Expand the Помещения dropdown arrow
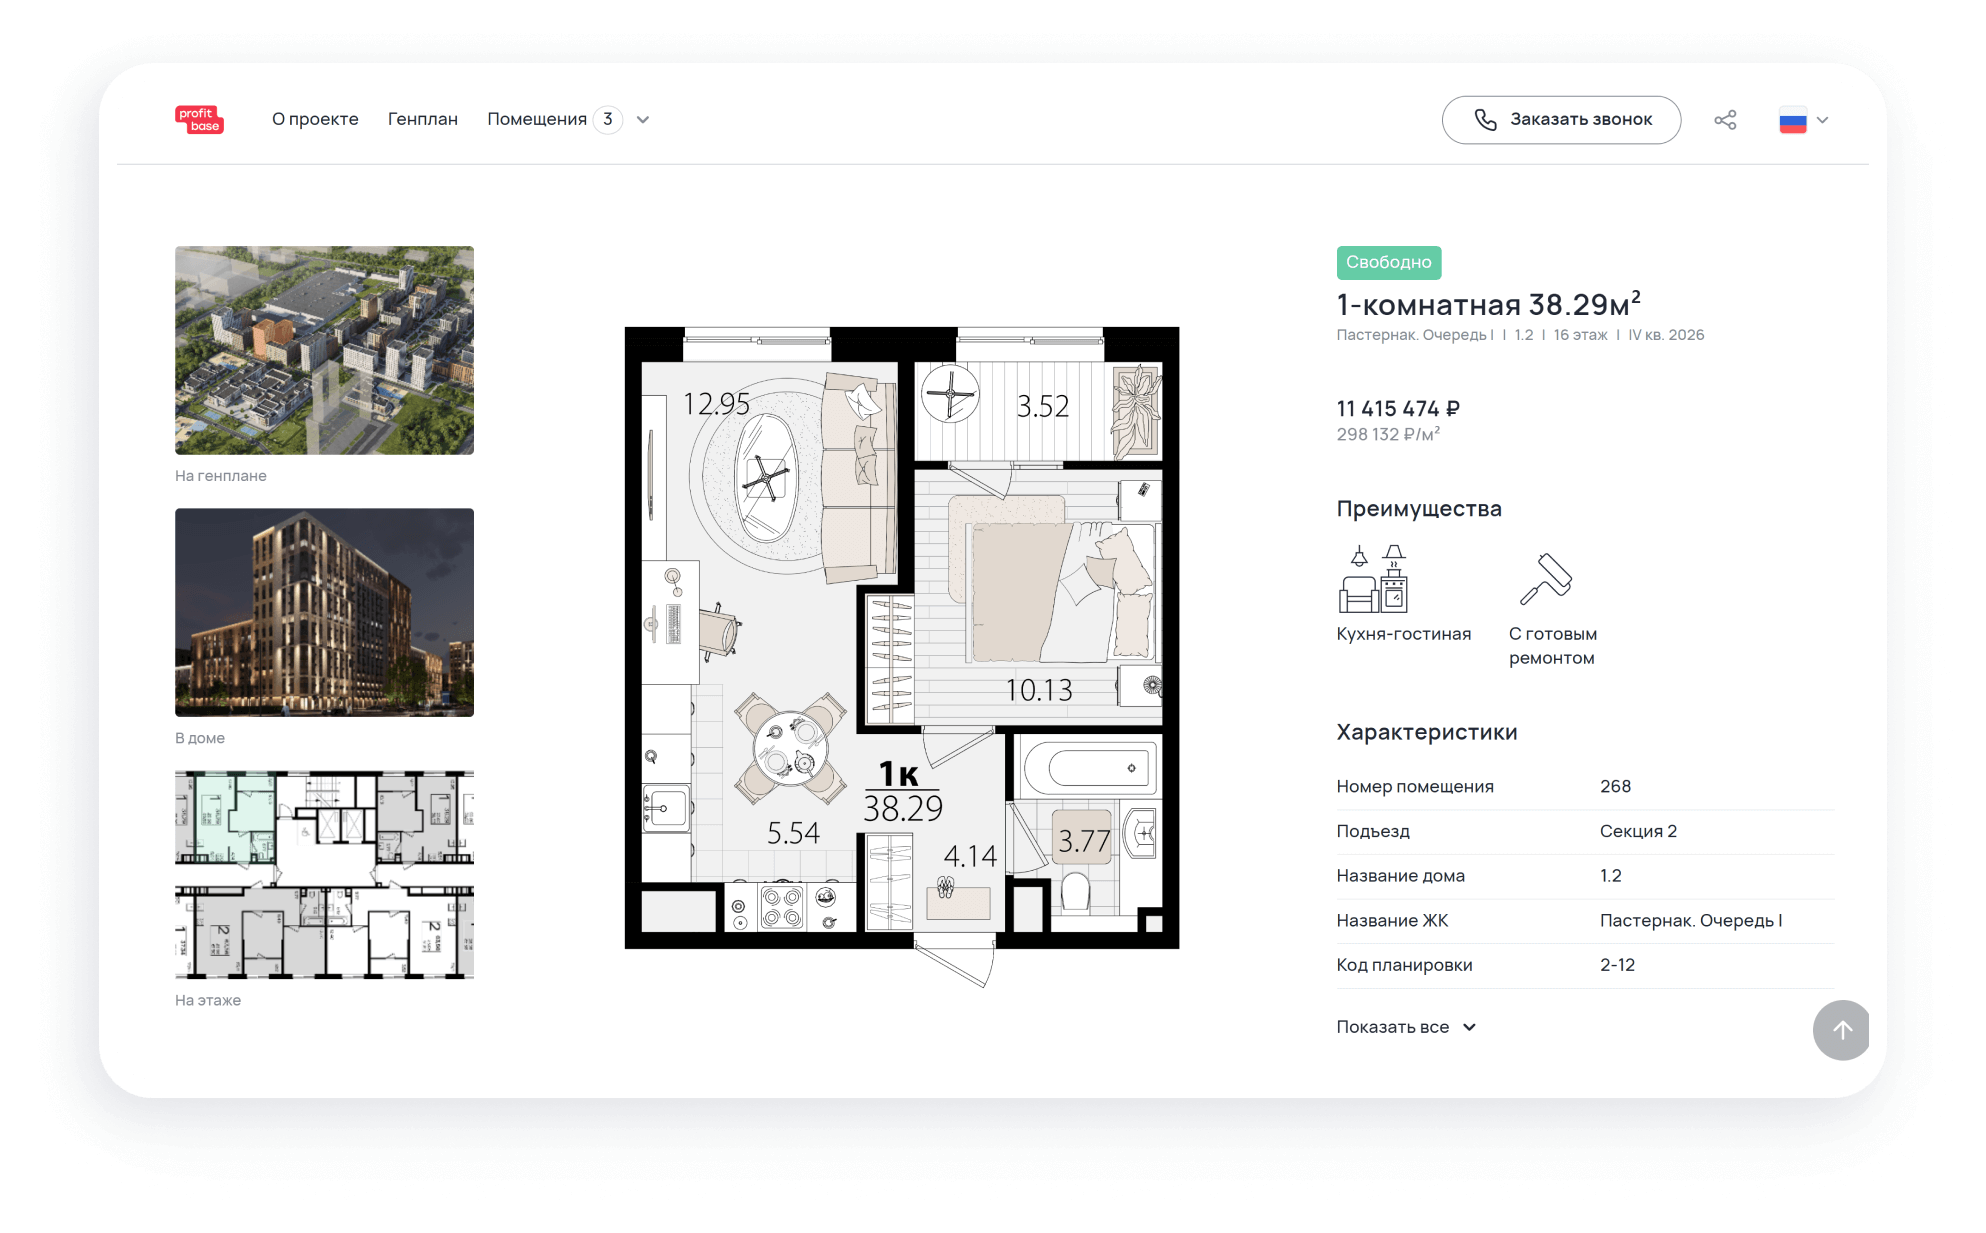 point(643,120)
